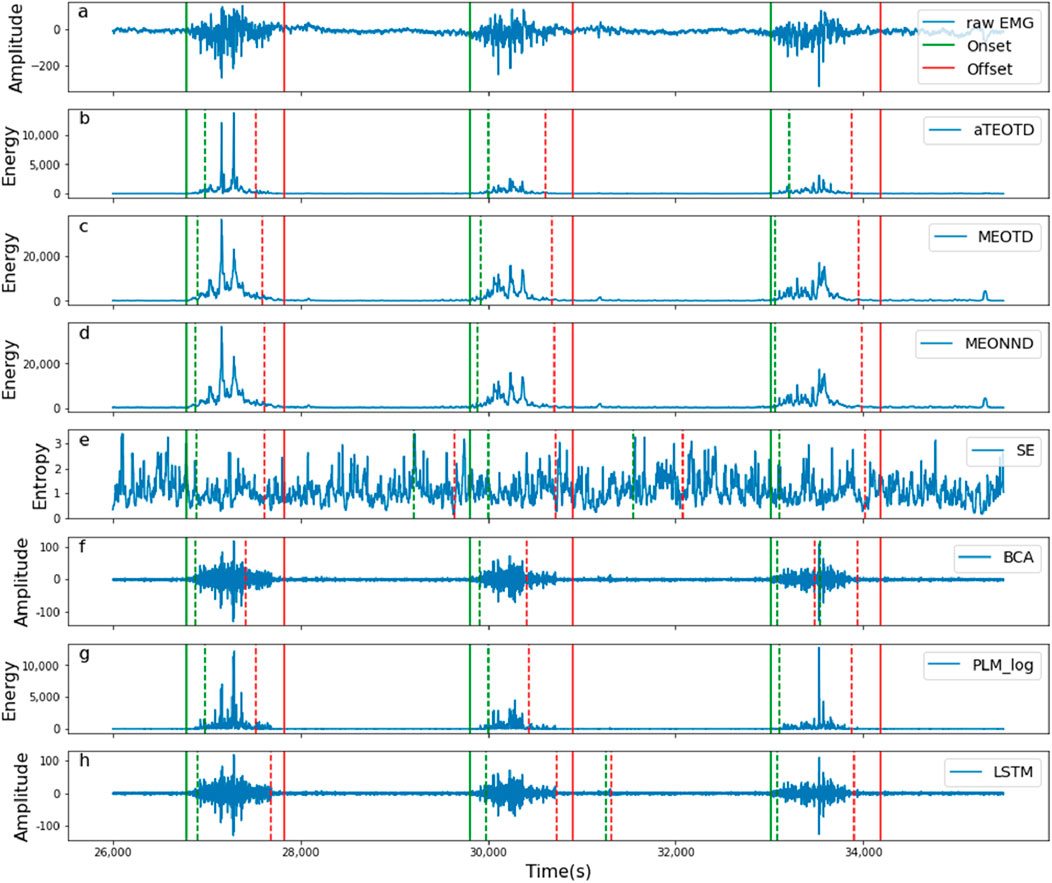This screenshot has width=1052, height=883.
Task: Click the 28,000 x-axis tick label
Action: [301, 853]
